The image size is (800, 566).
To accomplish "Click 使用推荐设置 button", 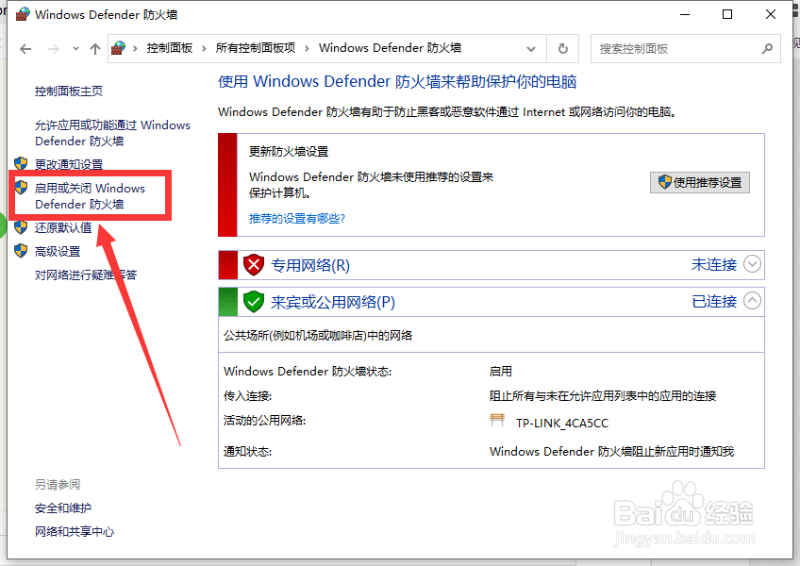I will (699, 182).
